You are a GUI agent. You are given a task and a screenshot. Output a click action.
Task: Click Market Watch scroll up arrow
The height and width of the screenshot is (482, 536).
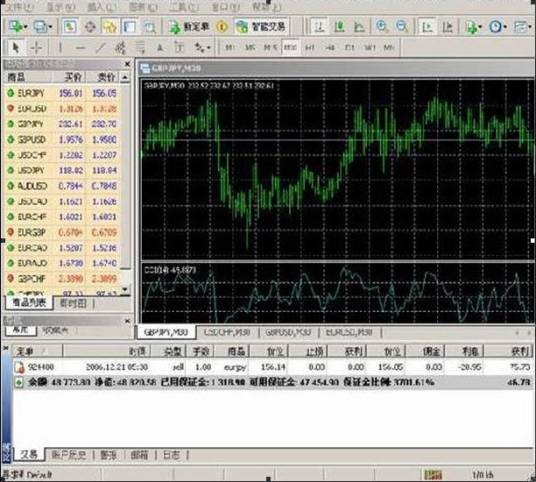(125, 78)
